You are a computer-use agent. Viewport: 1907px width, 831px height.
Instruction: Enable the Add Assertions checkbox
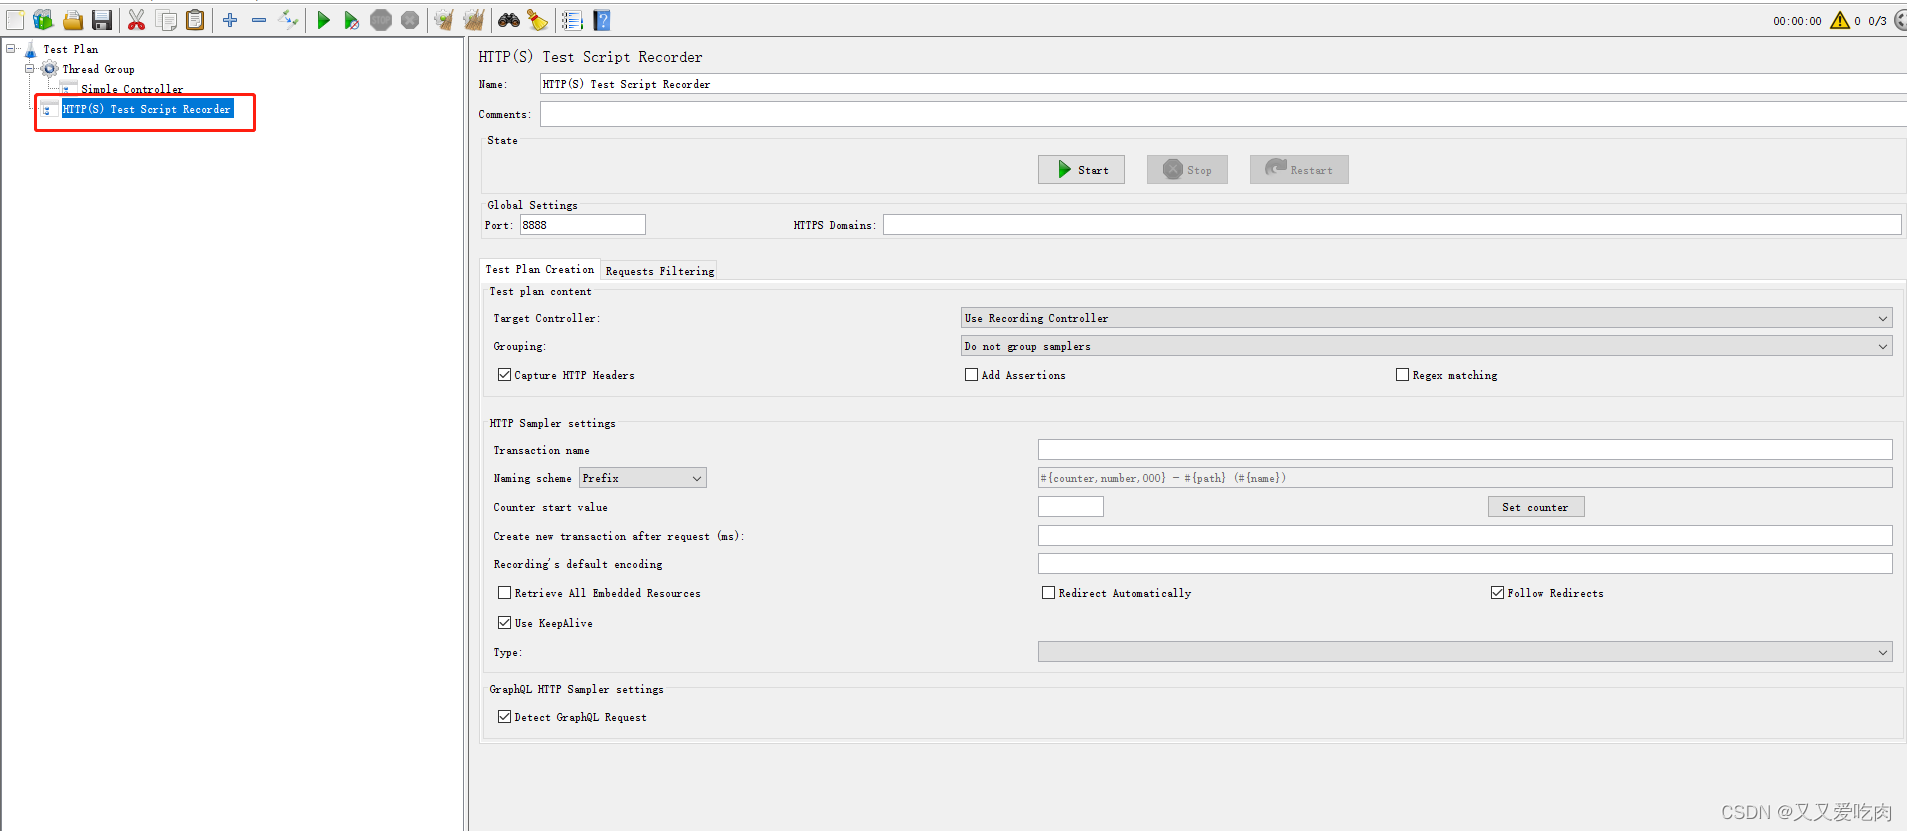point(971,375)
